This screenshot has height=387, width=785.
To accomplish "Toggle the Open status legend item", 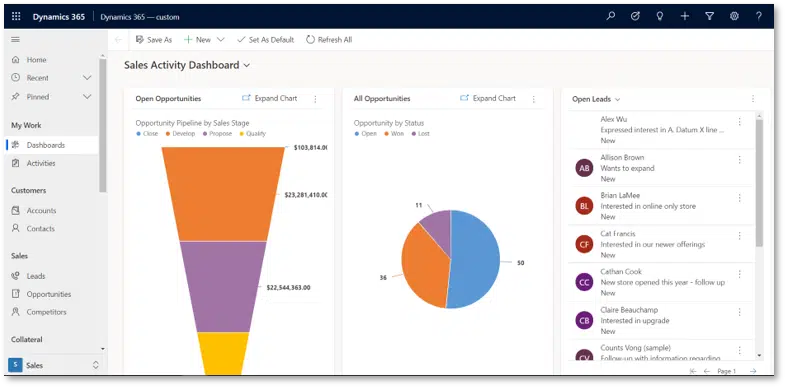I will click(x=365, y=134).
